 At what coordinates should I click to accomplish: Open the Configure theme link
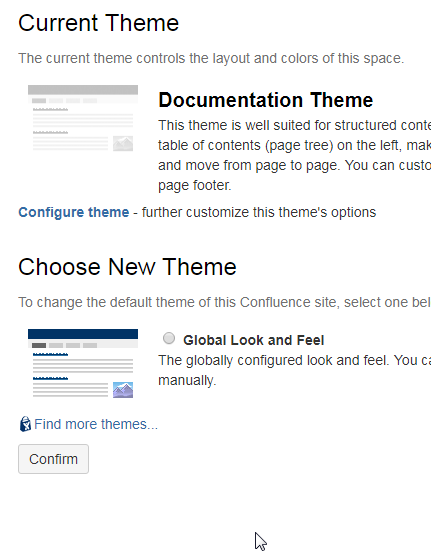(x=74, y=212)
